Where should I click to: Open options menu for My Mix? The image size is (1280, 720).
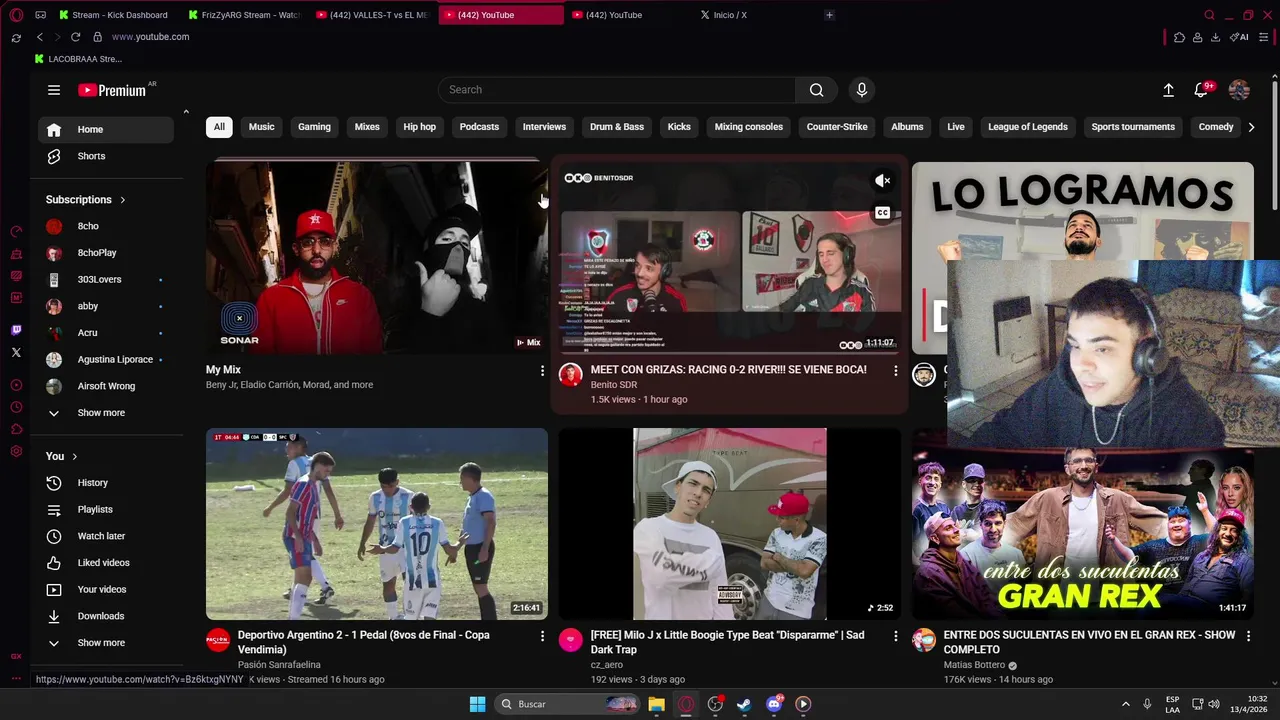click(542, 371)
